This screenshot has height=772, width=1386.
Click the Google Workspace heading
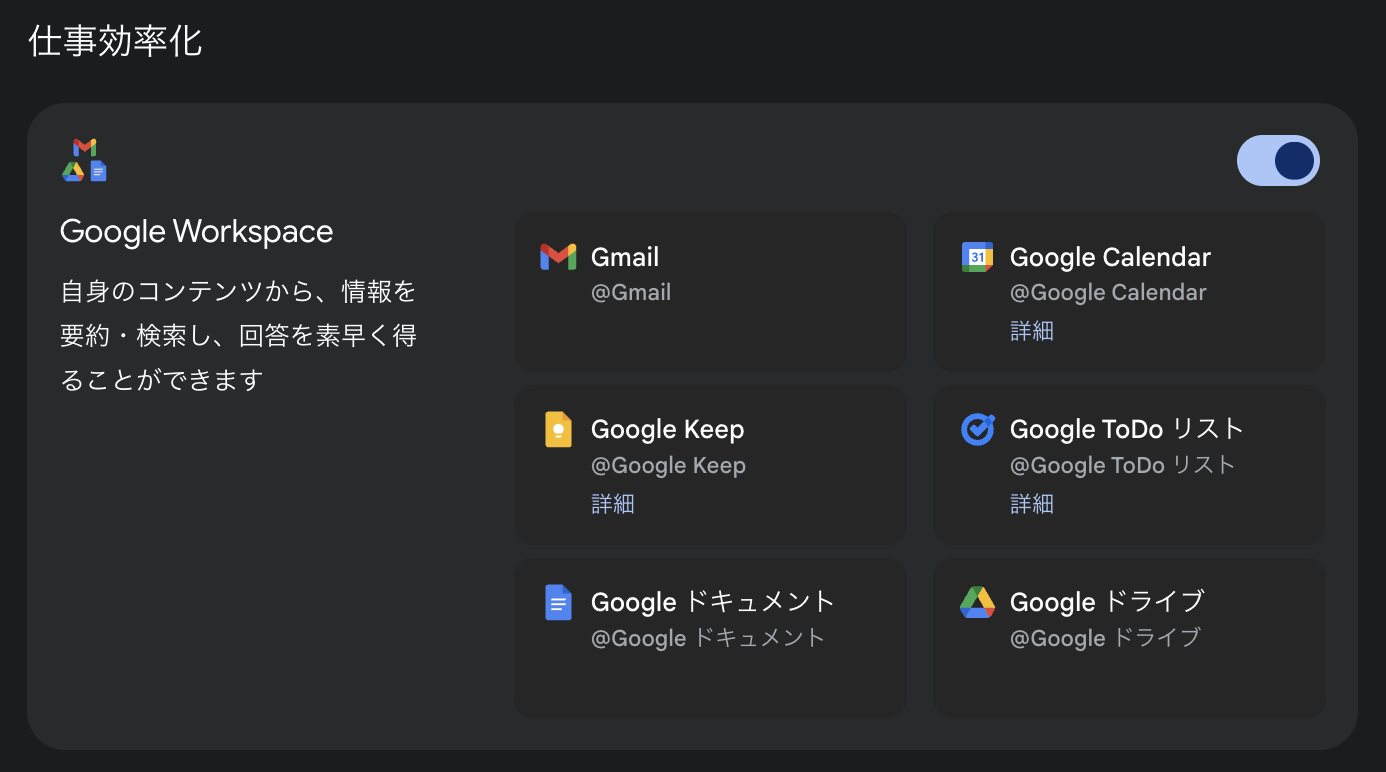pos(197,232)
